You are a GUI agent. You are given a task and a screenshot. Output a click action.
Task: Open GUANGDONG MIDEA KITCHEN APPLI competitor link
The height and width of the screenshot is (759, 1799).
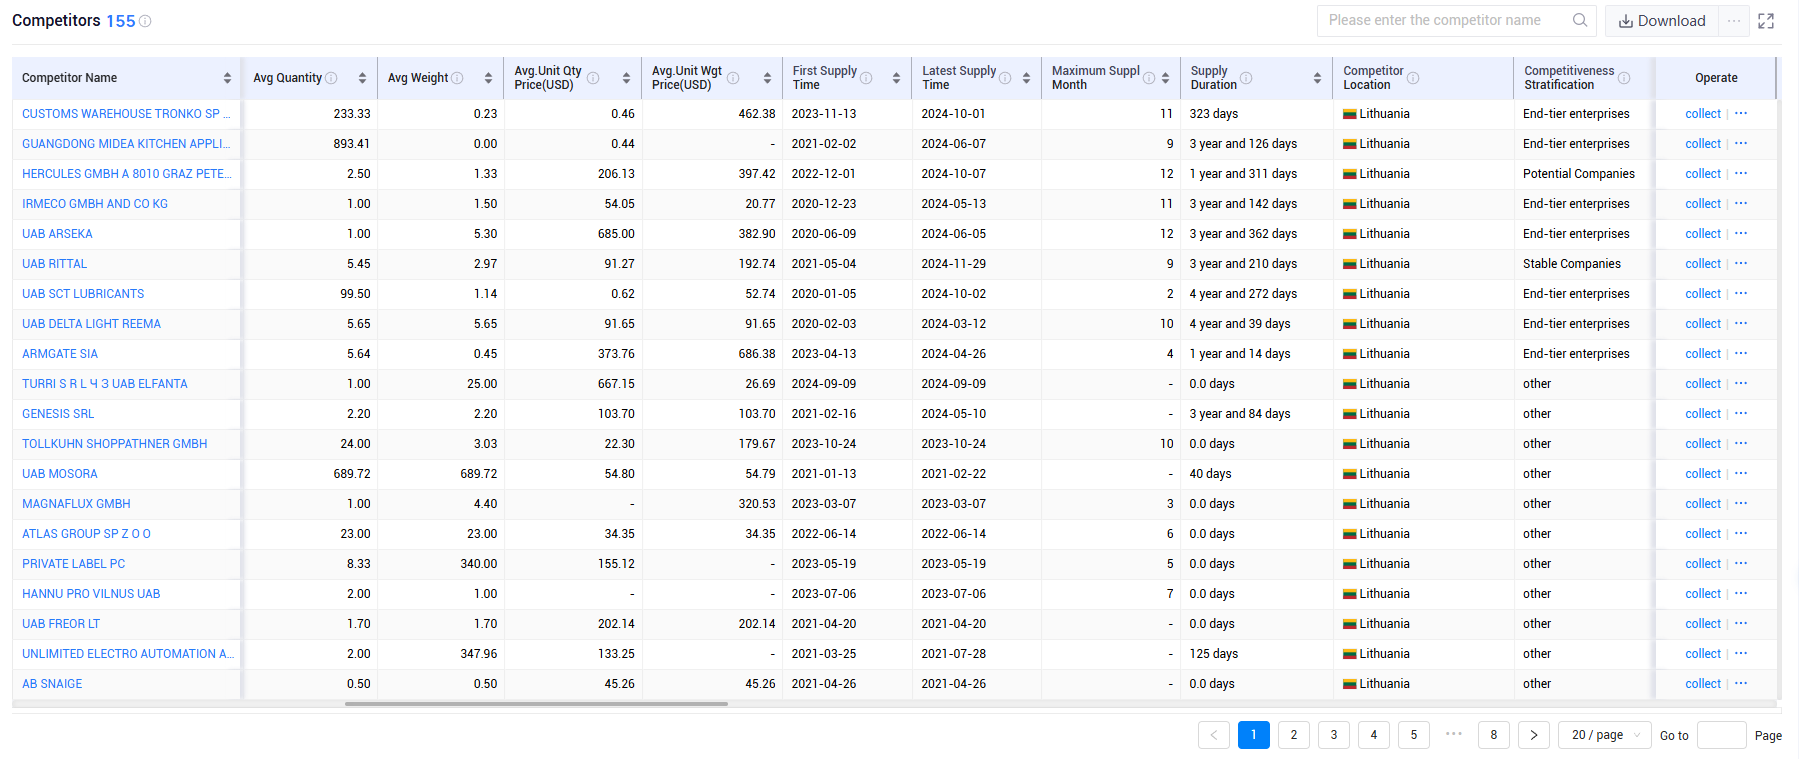click(x=126, y=144)
